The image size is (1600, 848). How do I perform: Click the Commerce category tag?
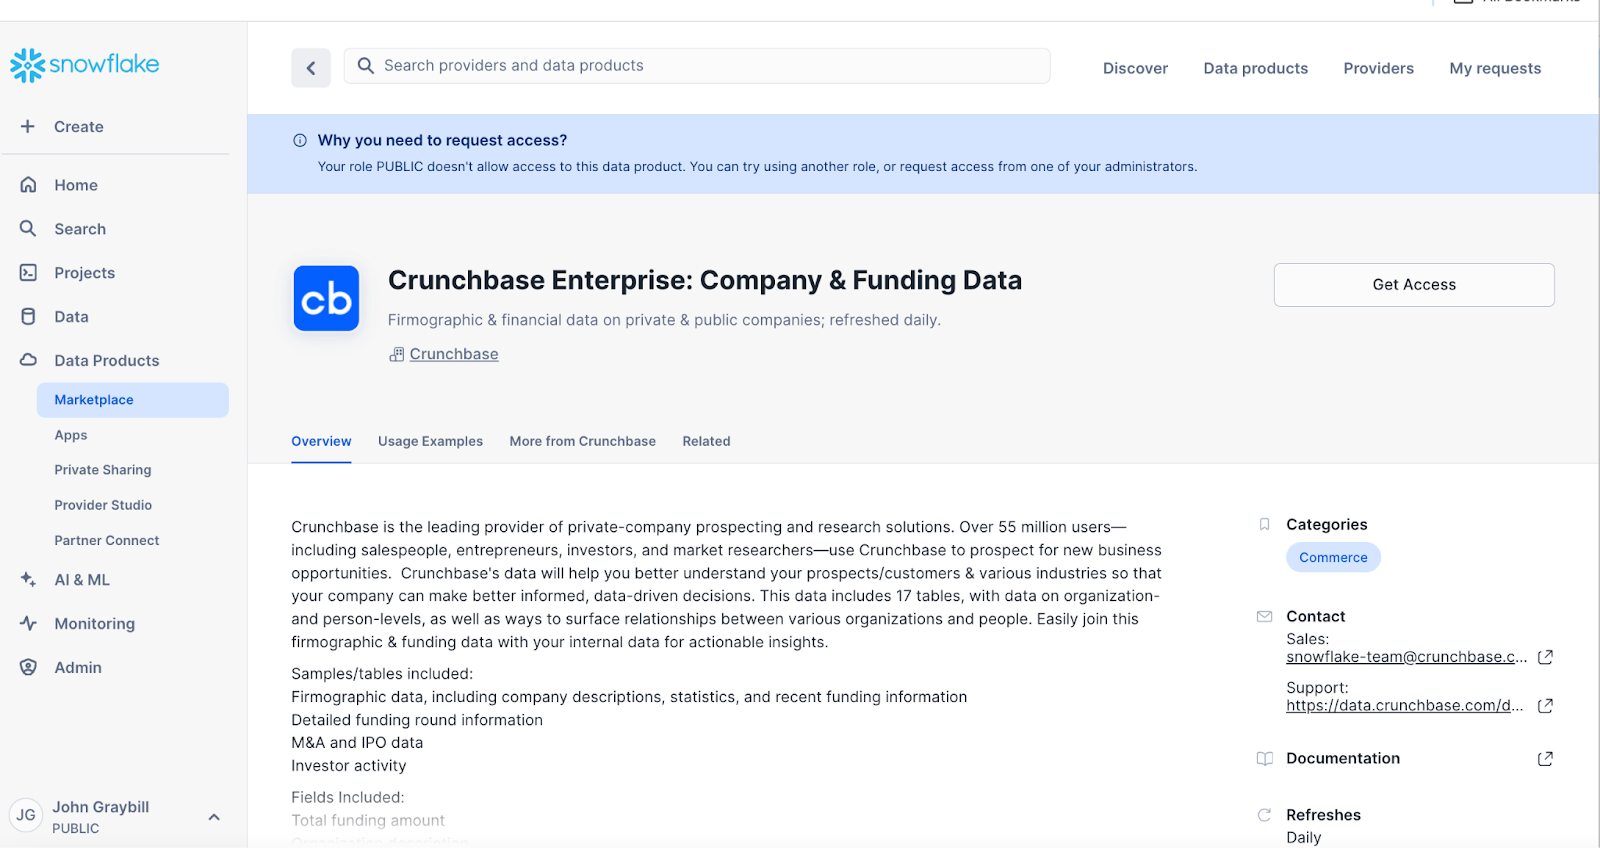tap(1333, 557)
